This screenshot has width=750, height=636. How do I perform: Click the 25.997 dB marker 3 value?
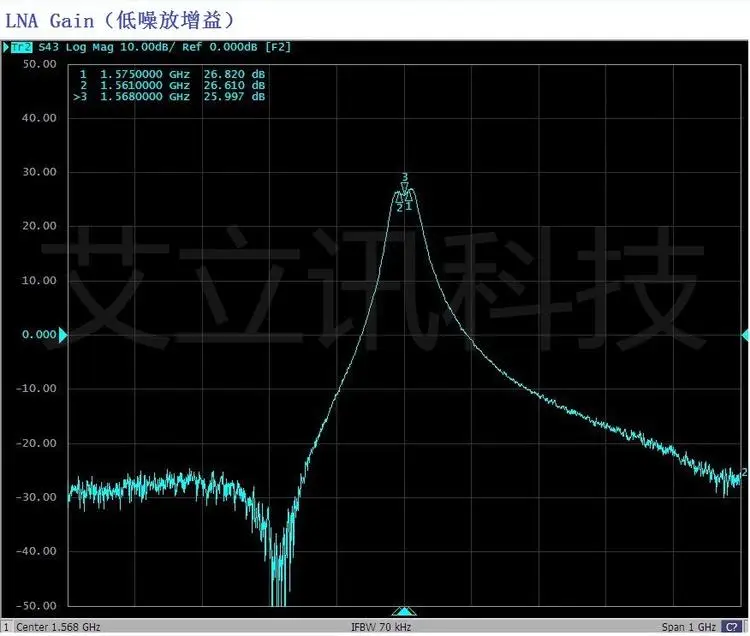point(234,96)
